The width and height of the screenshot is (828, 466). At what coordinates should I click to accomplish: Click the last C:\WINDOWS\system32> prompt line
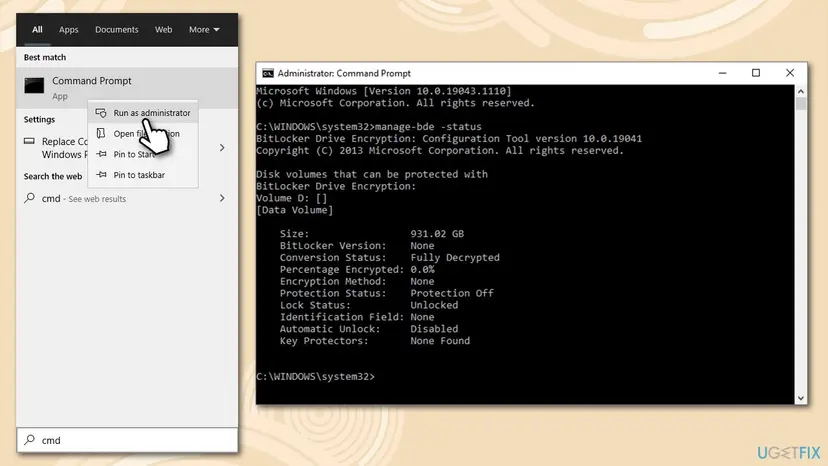[315, 377]
